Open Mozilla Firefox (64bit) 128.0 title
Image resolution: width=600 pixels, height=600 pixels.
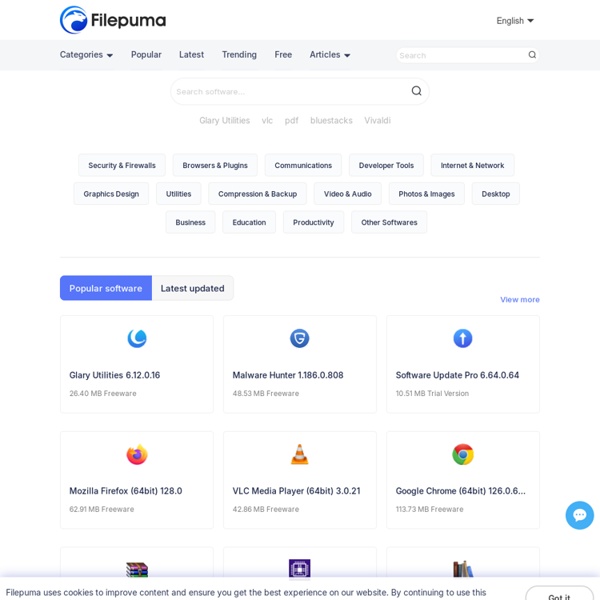[126, 491]
